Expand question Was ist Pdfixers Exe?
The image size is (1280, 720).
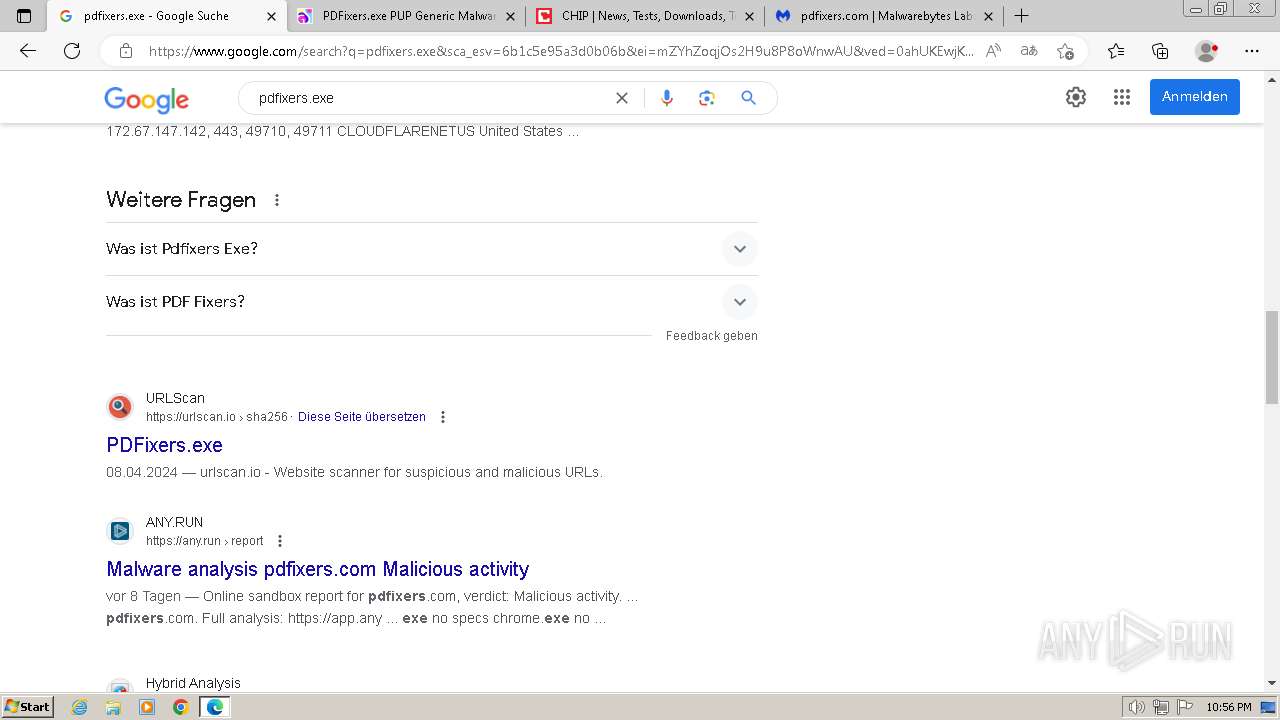[x=432, y=249]
